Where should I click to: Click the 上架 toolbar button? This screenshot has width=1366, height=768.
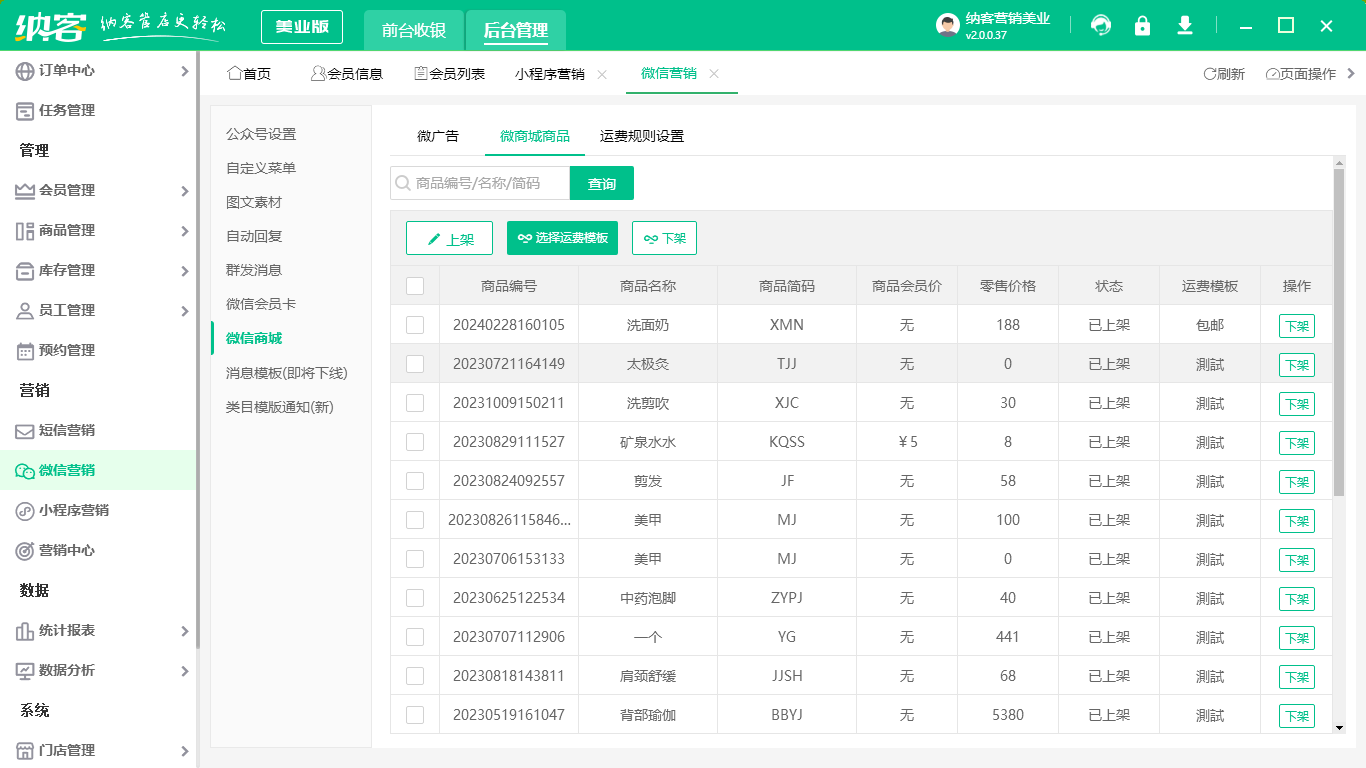[449, 238]
